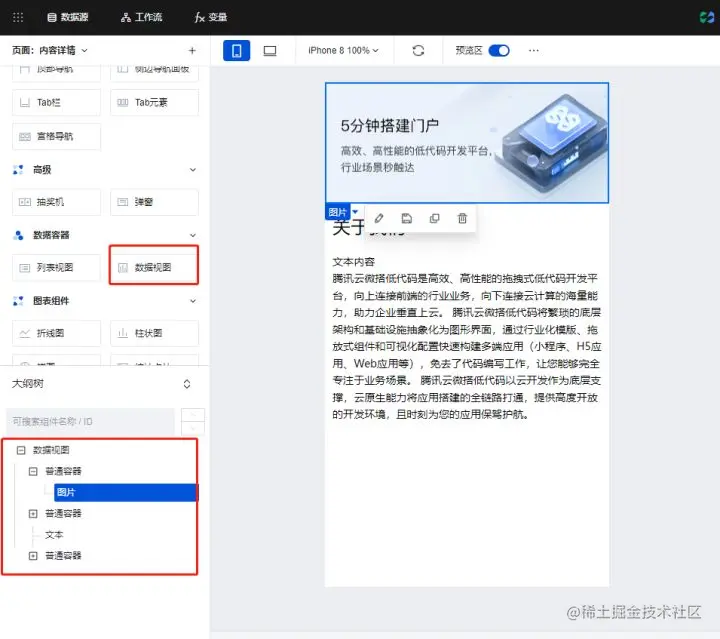Select the 列表视图 component

pos(56,268)
